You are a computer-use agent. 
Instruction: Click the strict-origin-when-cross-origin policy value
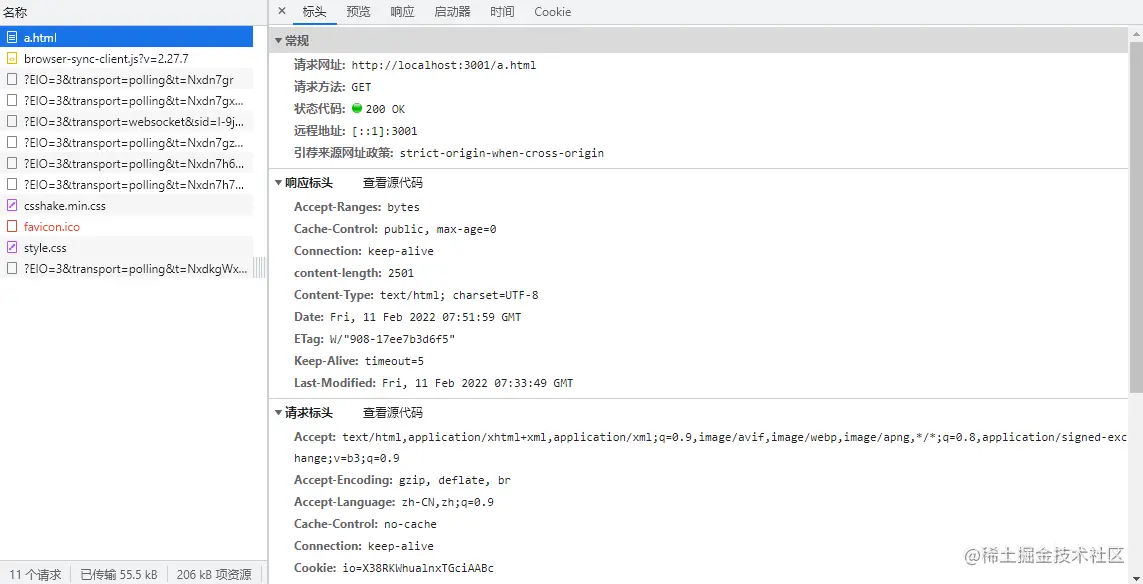tap(502, 153)
